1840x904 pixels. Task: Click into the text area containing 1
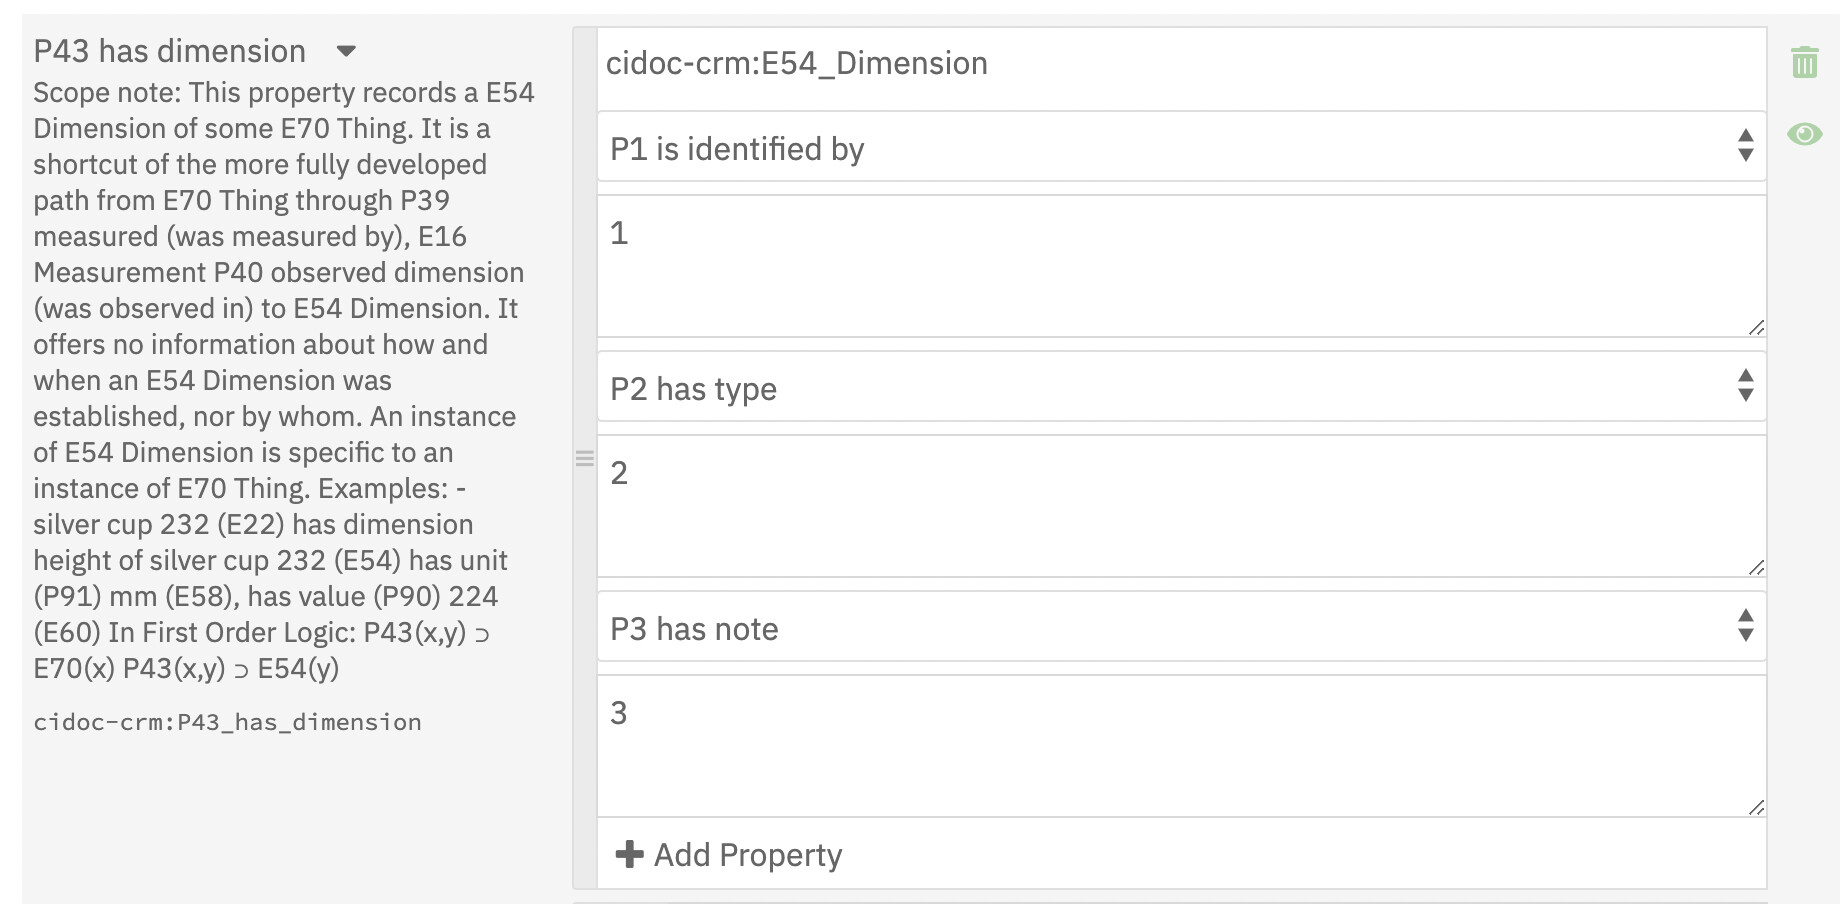pos(1180,266)
